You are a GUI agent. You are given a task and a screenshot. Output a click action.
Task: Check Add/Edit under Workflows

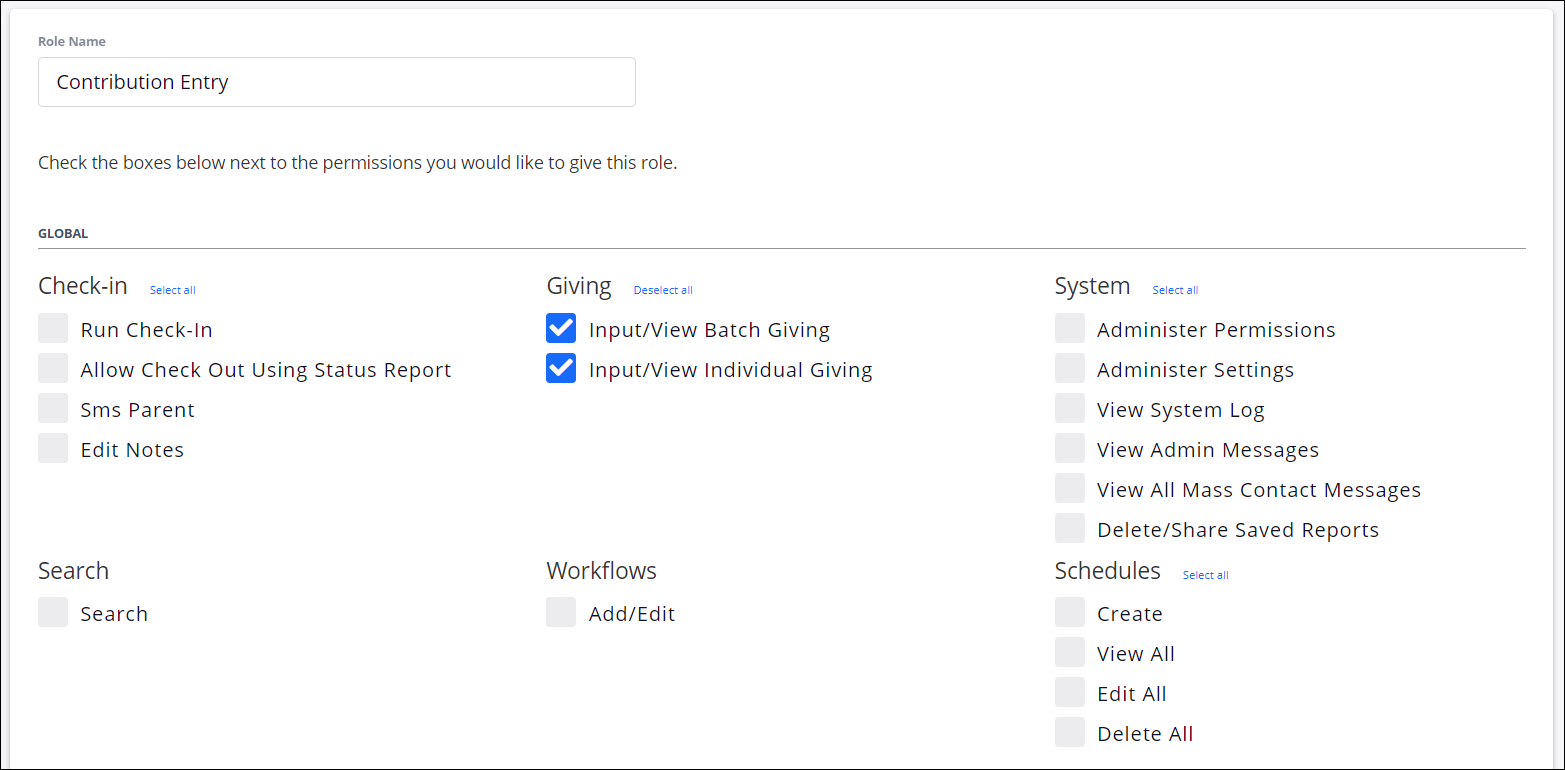(x=561, y=612)
